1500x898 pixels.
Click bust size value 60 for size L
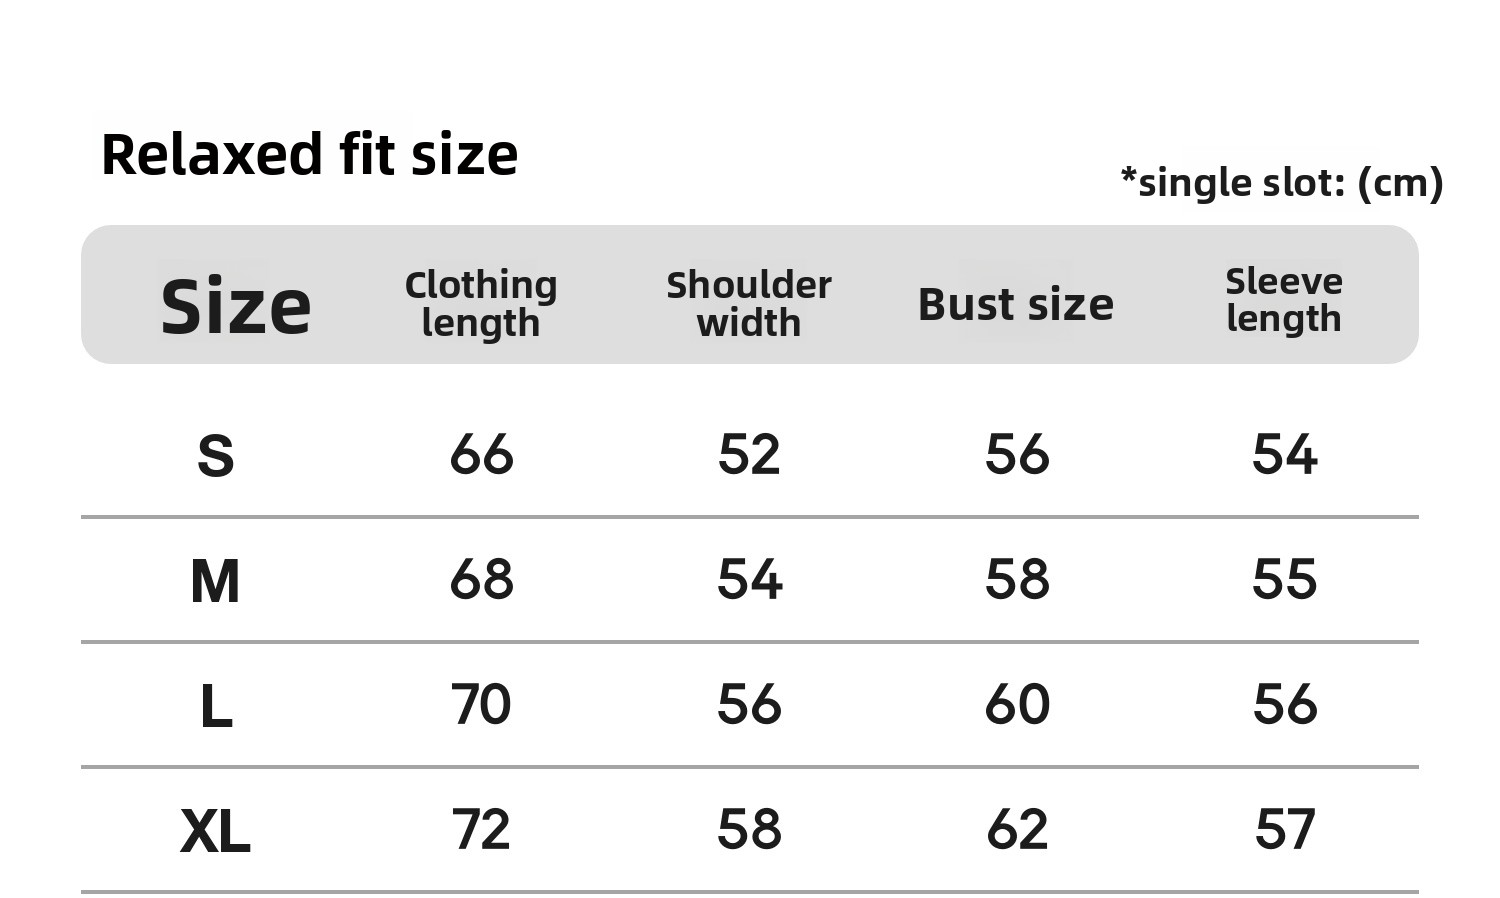pos(1017,705)
